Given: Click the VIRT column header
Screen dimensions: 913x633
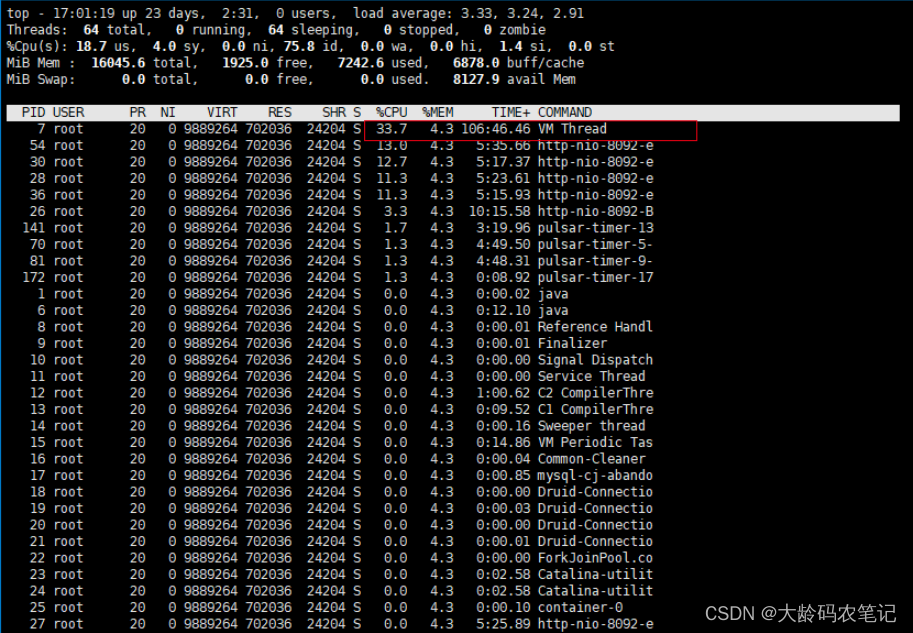Looking at the screenshot, I should (222, 112).
